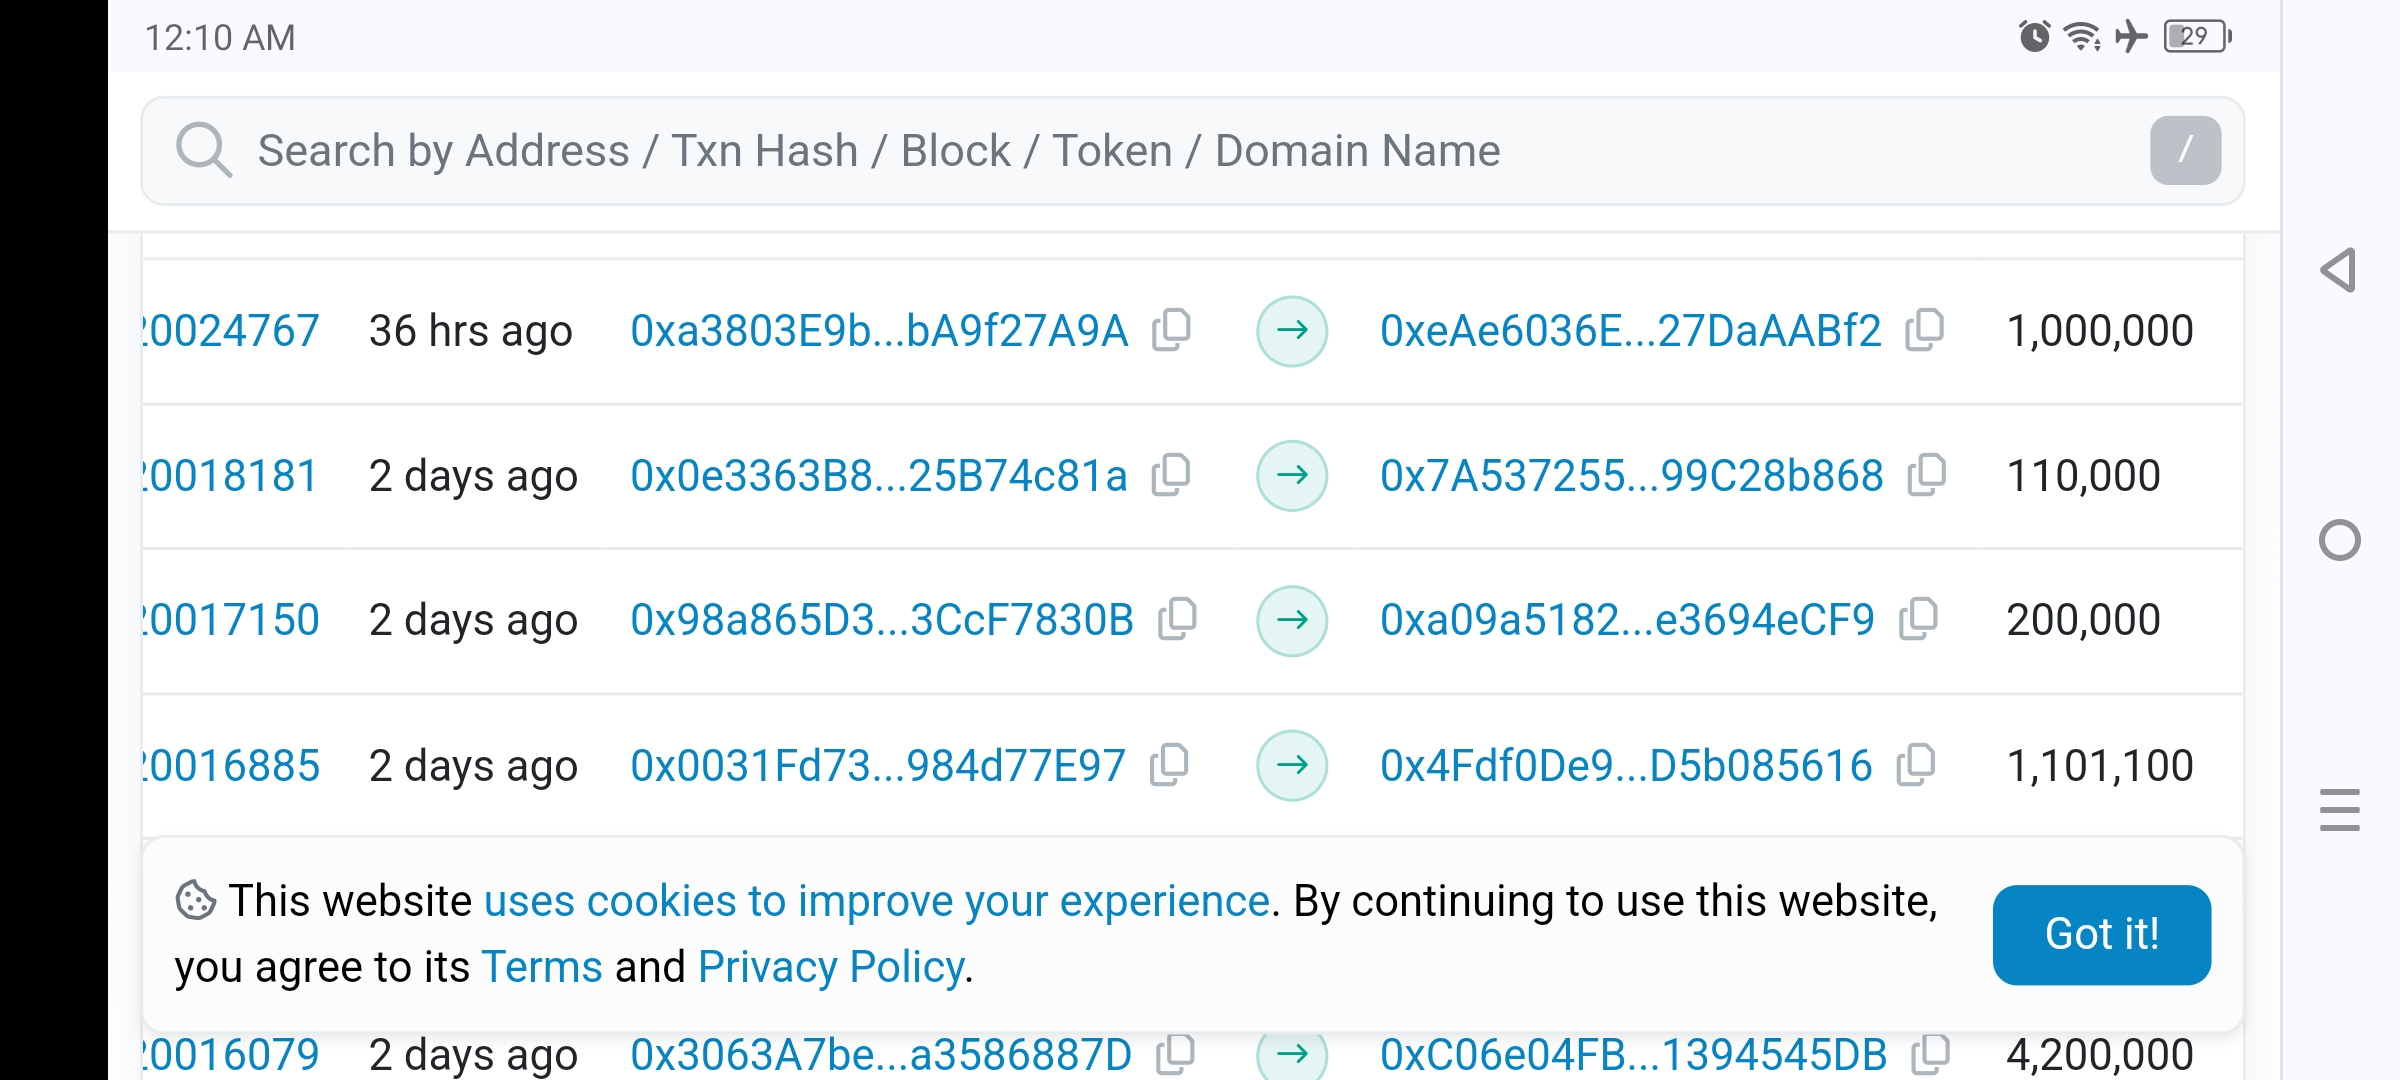Open recipient address 0xa09a5182...e3694eCF9

tap(1627, 620)
